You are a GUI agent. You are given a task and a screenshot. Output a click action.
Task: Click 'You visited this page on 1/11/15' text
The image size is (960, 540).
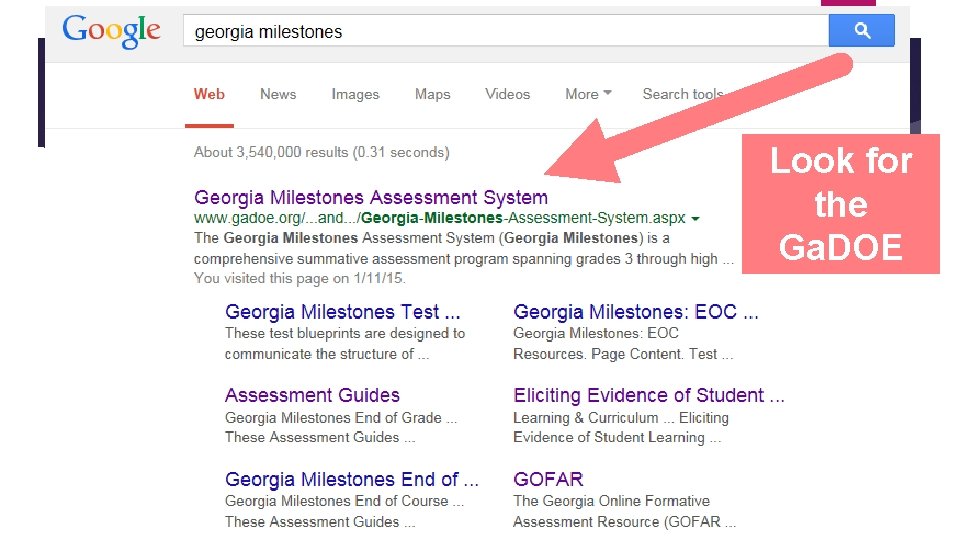point(299,278)
